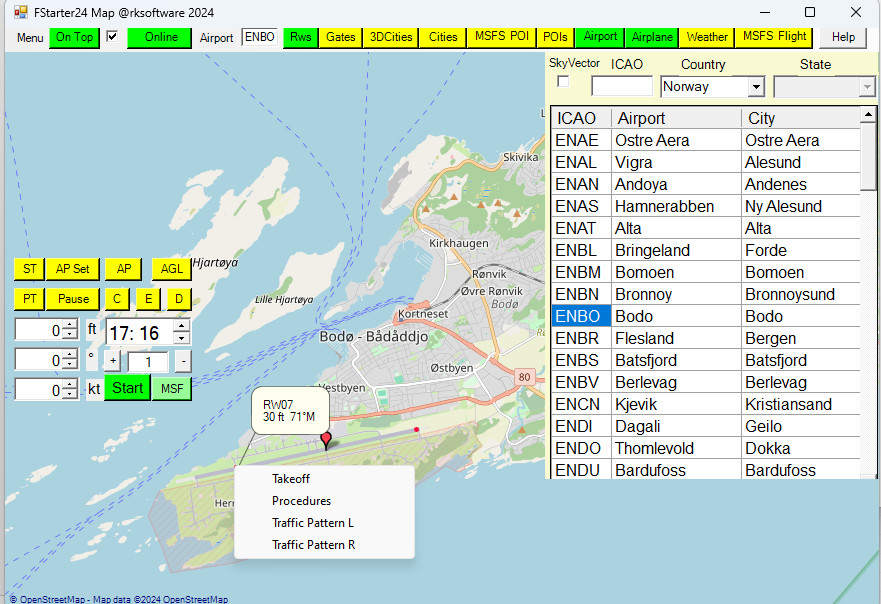Image resolution: width=881 pixels, height=604 pixels.
Task: Toggle the Rws overlay on the toolbar
Action: [300, 37]
